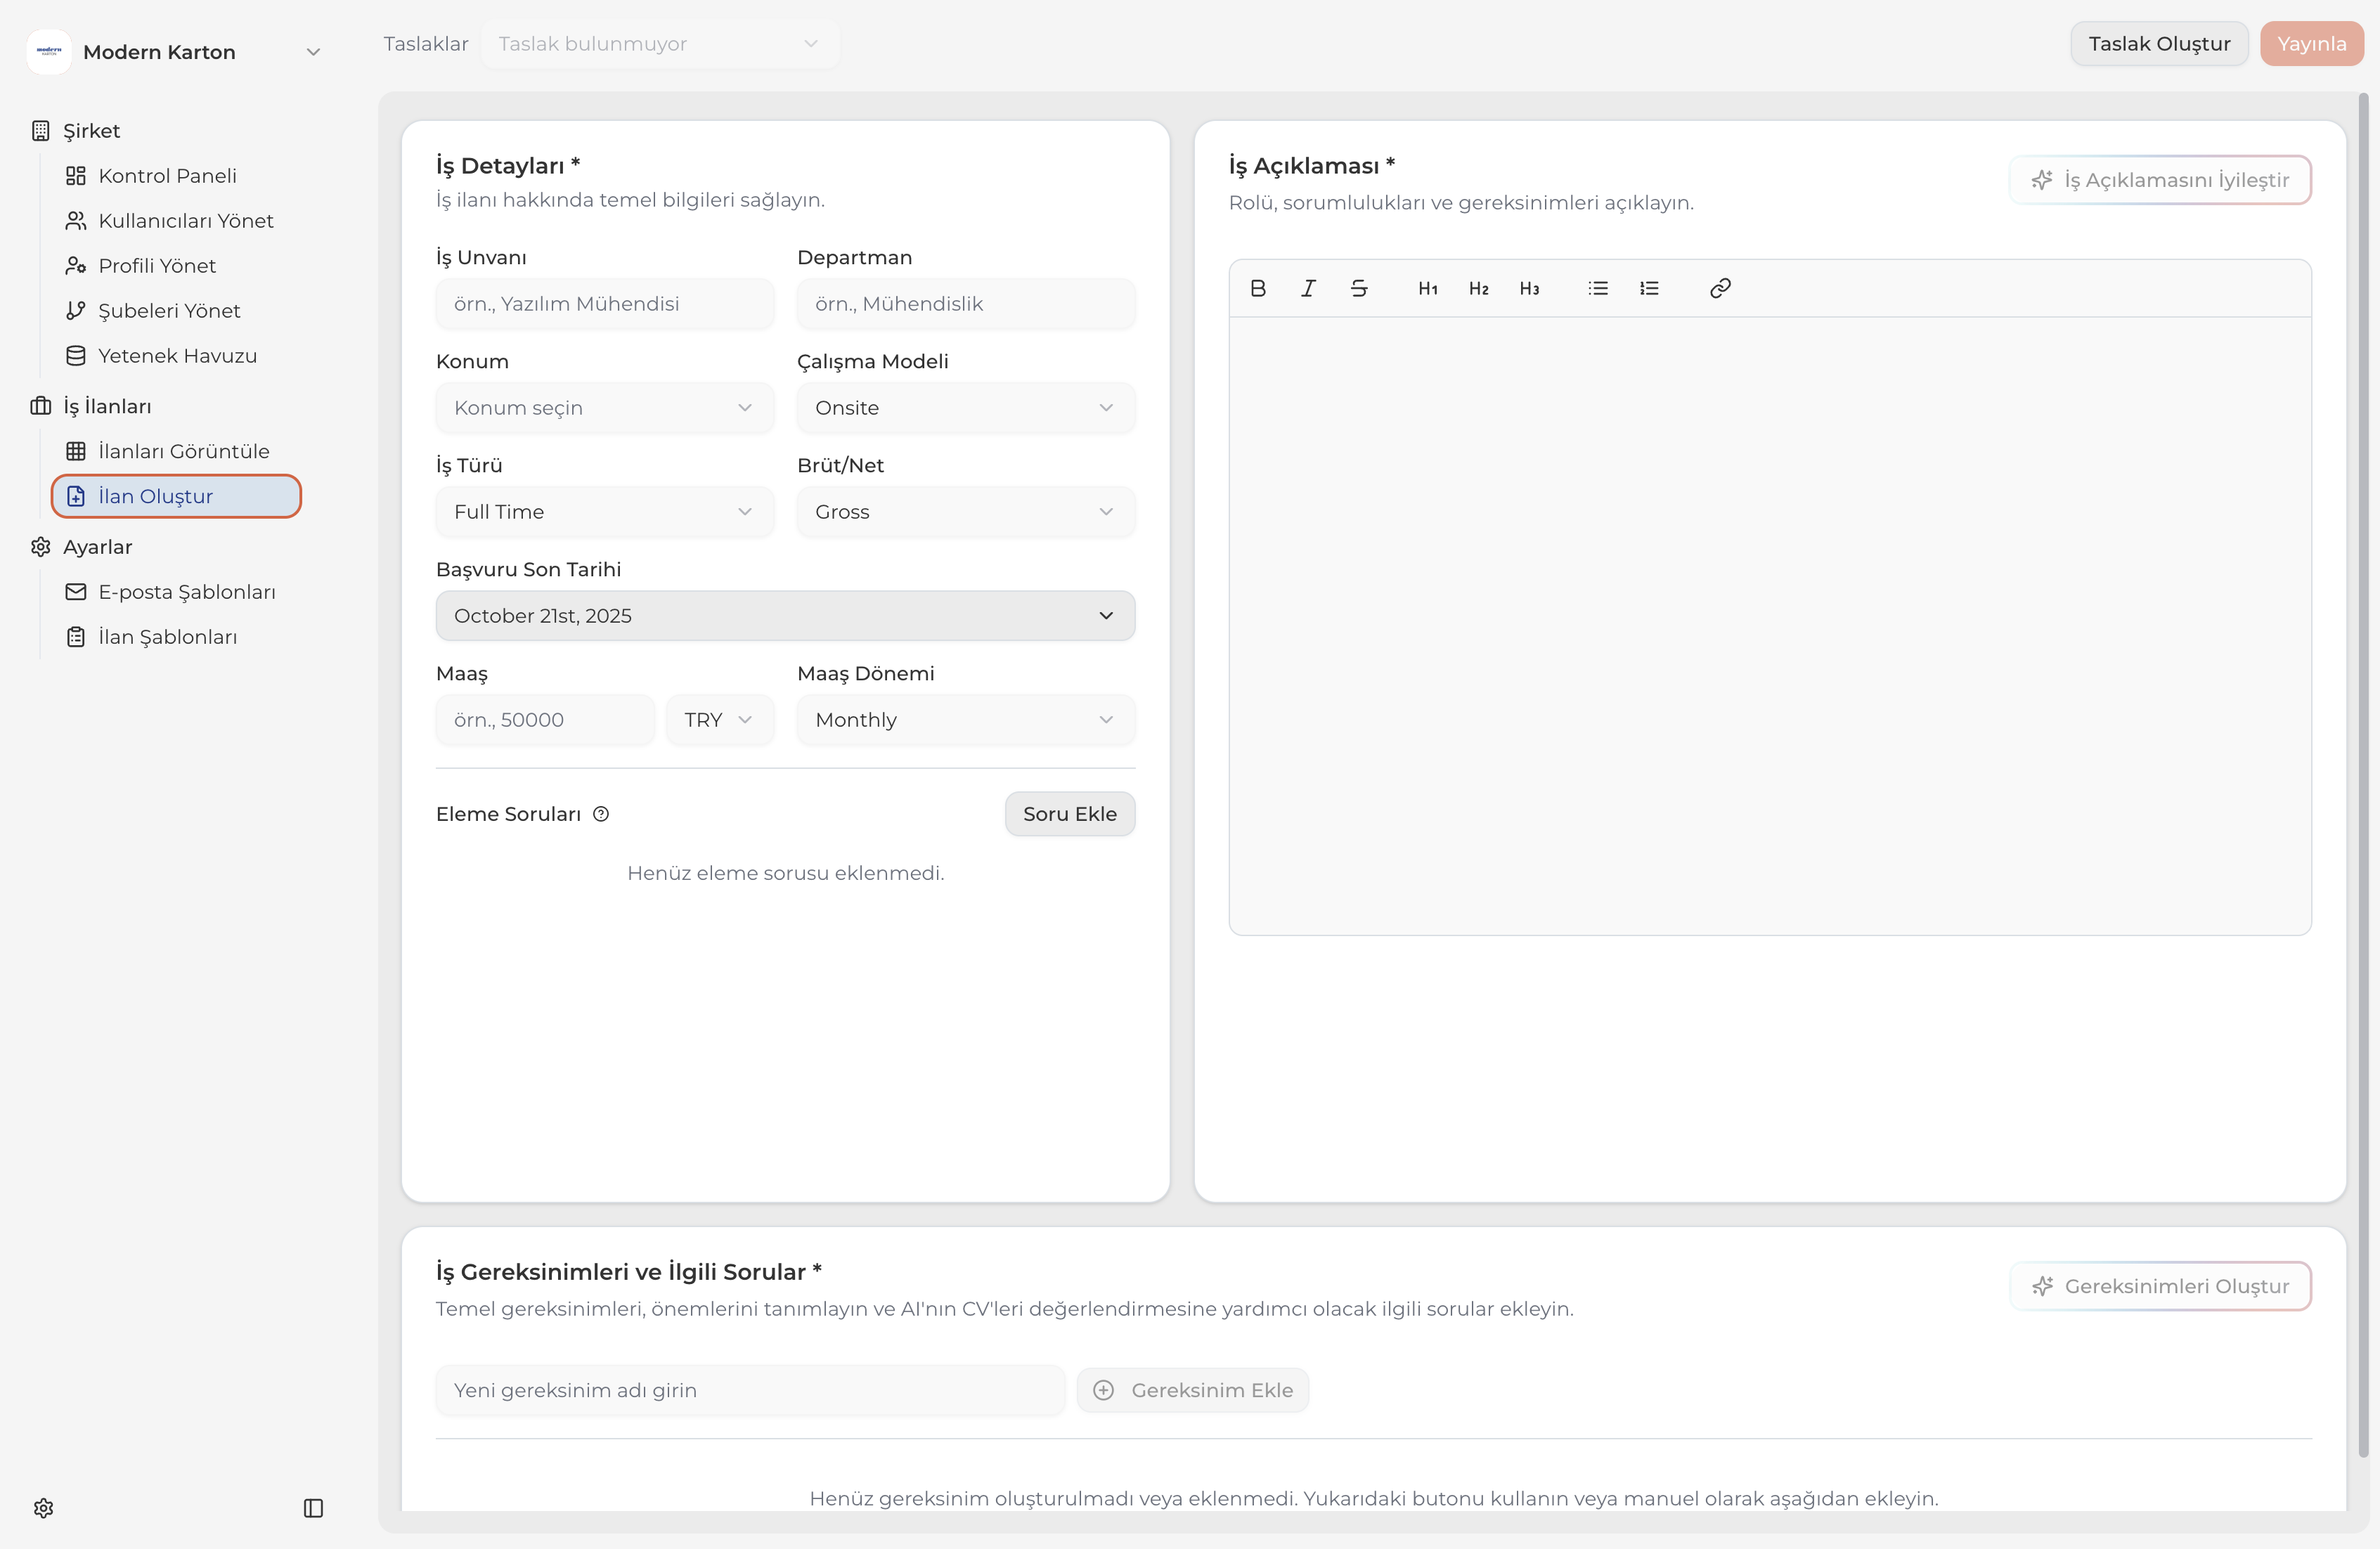
Task: Apply italic formatting in the editor
Action: [1308, 288]
